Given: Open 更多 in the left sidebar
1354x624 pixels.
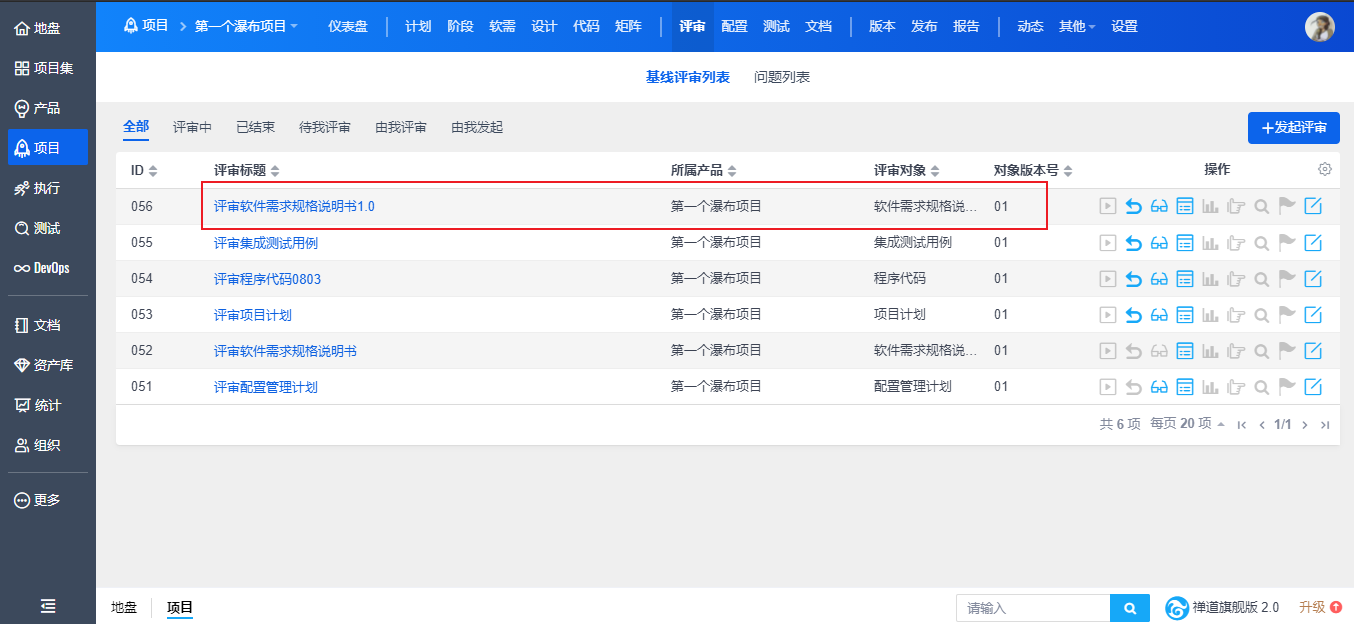Looking at the screenshot, I should point(48,500).
